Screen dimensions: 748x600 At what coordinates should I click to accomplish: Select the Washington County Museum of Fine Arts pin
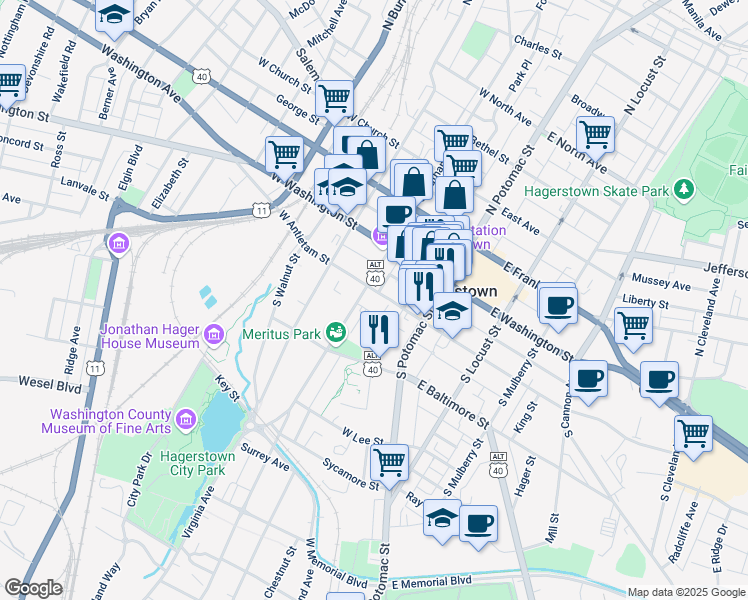point(186,420)
